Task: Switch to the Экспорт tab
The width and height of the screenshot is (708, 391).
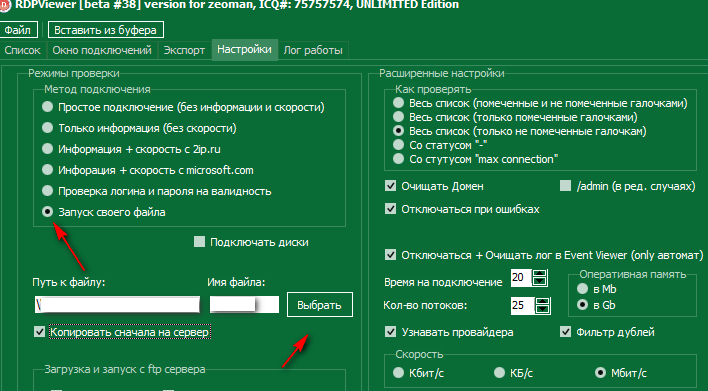Action: 184,50
